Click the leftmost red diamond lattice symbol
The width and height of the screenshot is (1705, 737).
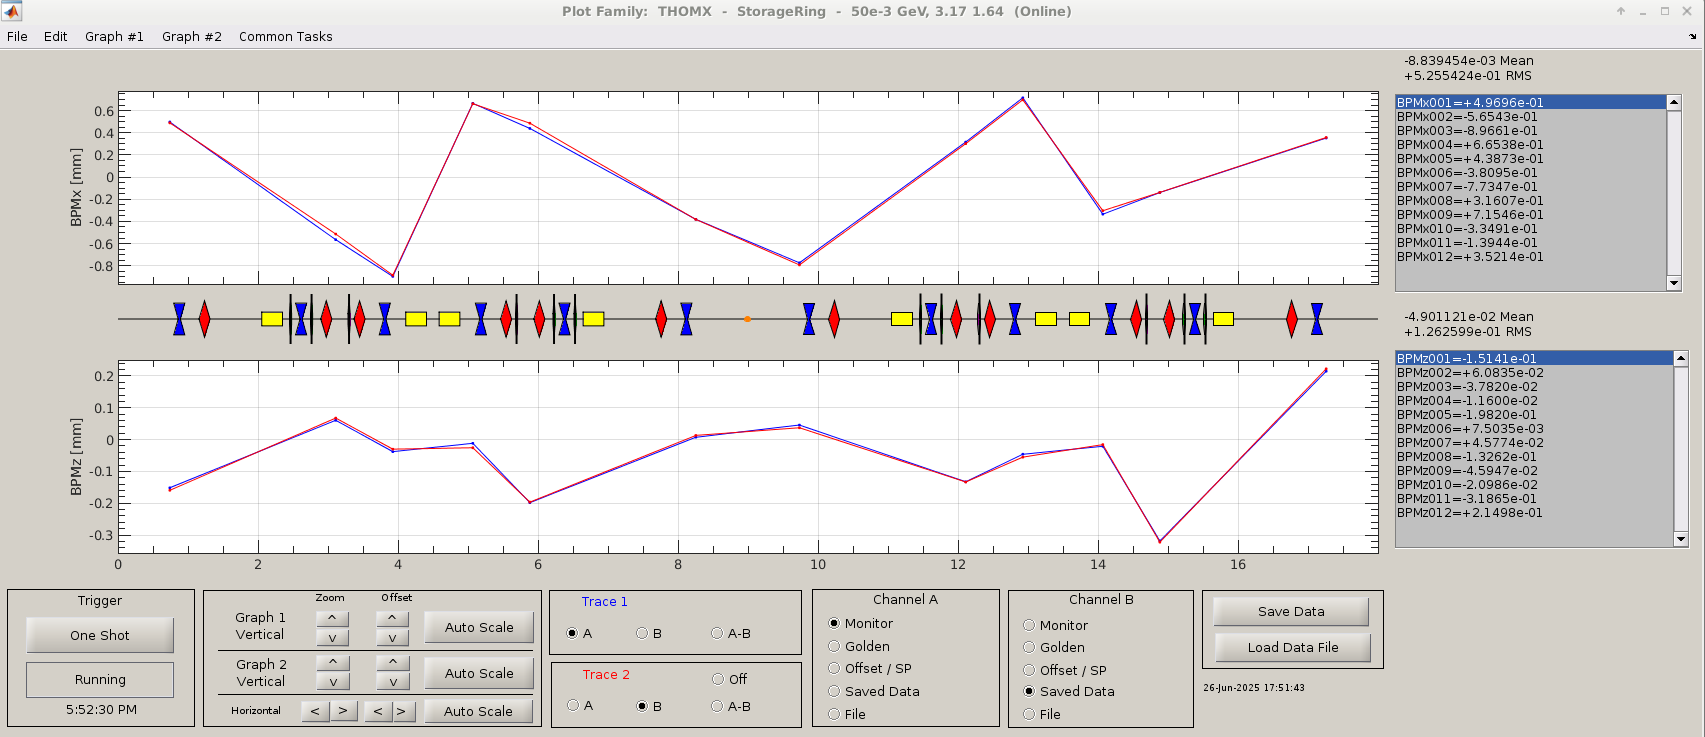pos(204,319)
